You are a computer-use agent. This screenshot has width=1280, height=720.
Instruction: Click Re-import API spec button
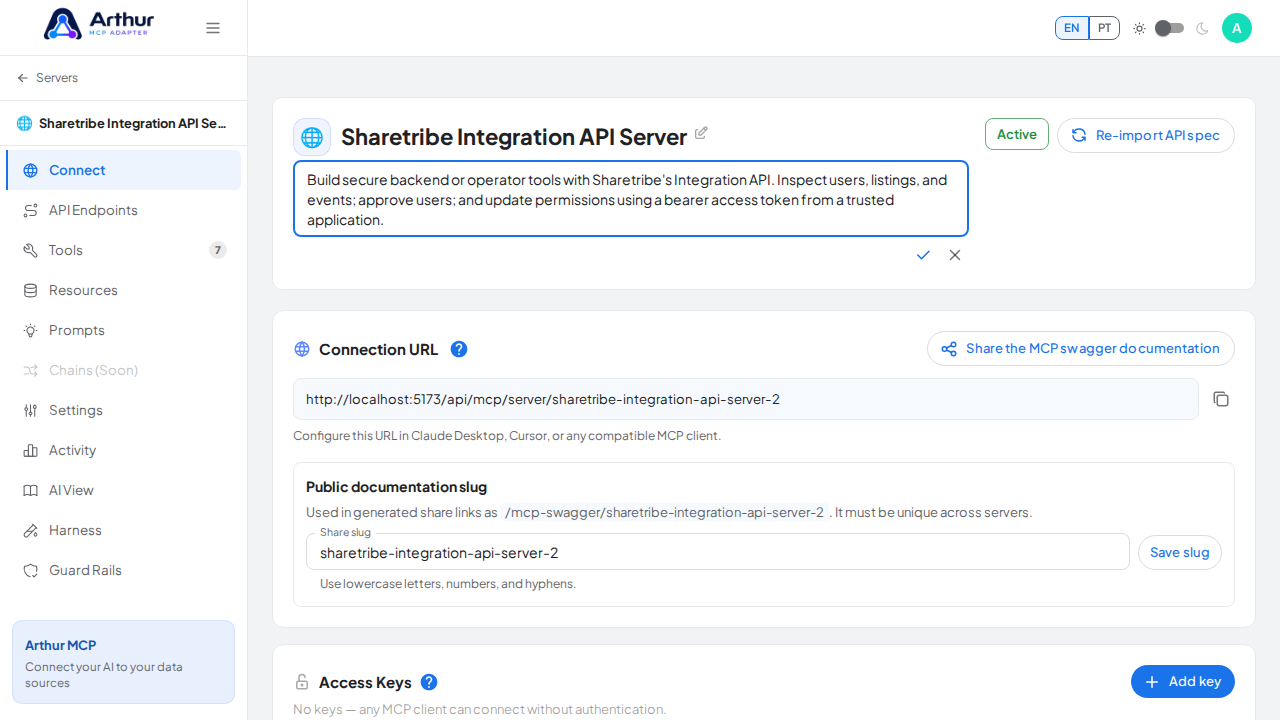click(1146, 135)
